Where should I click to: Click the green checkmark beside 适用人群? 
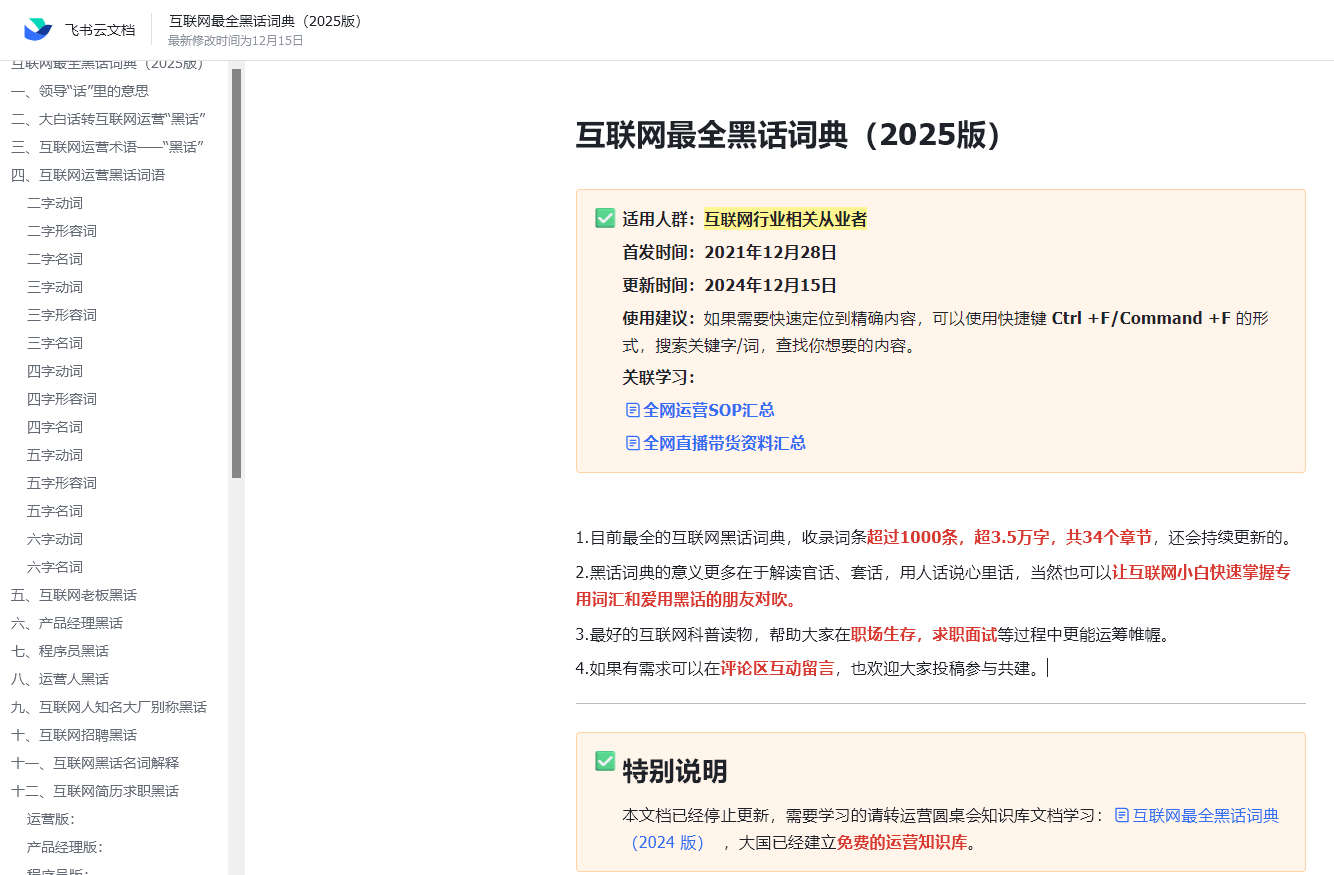point(605,218)
